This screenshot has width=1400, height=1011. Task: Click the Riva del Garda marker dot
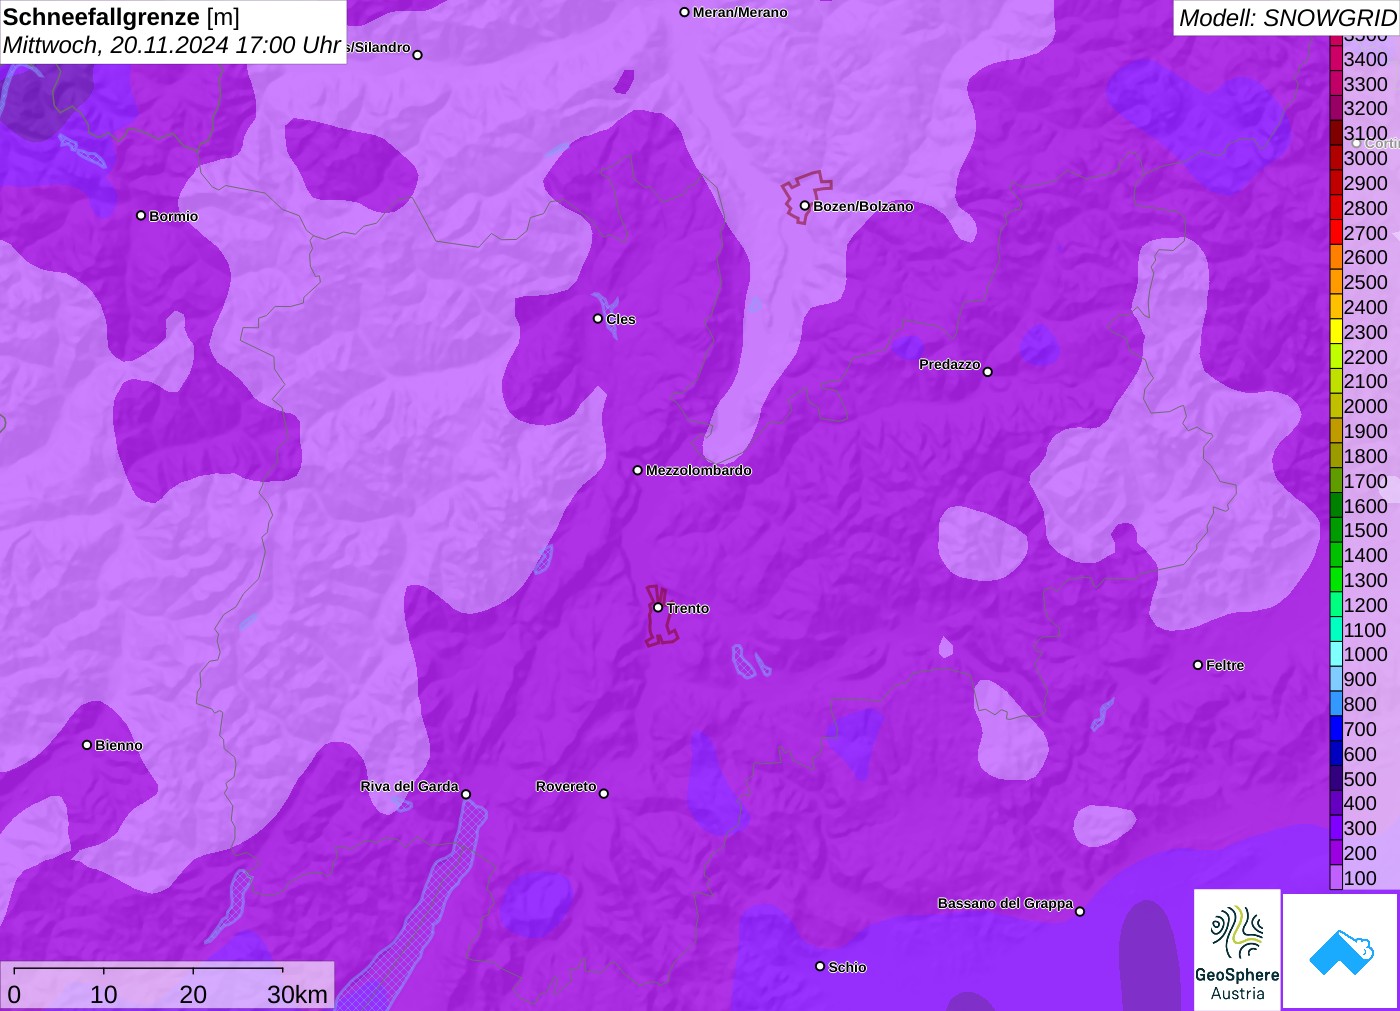click(466, 794)
